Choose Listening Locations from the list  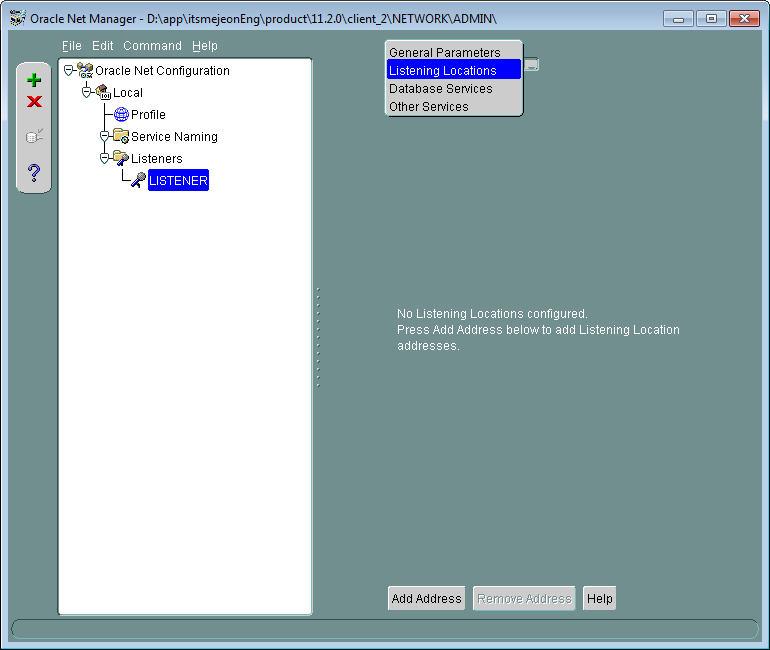454,70
